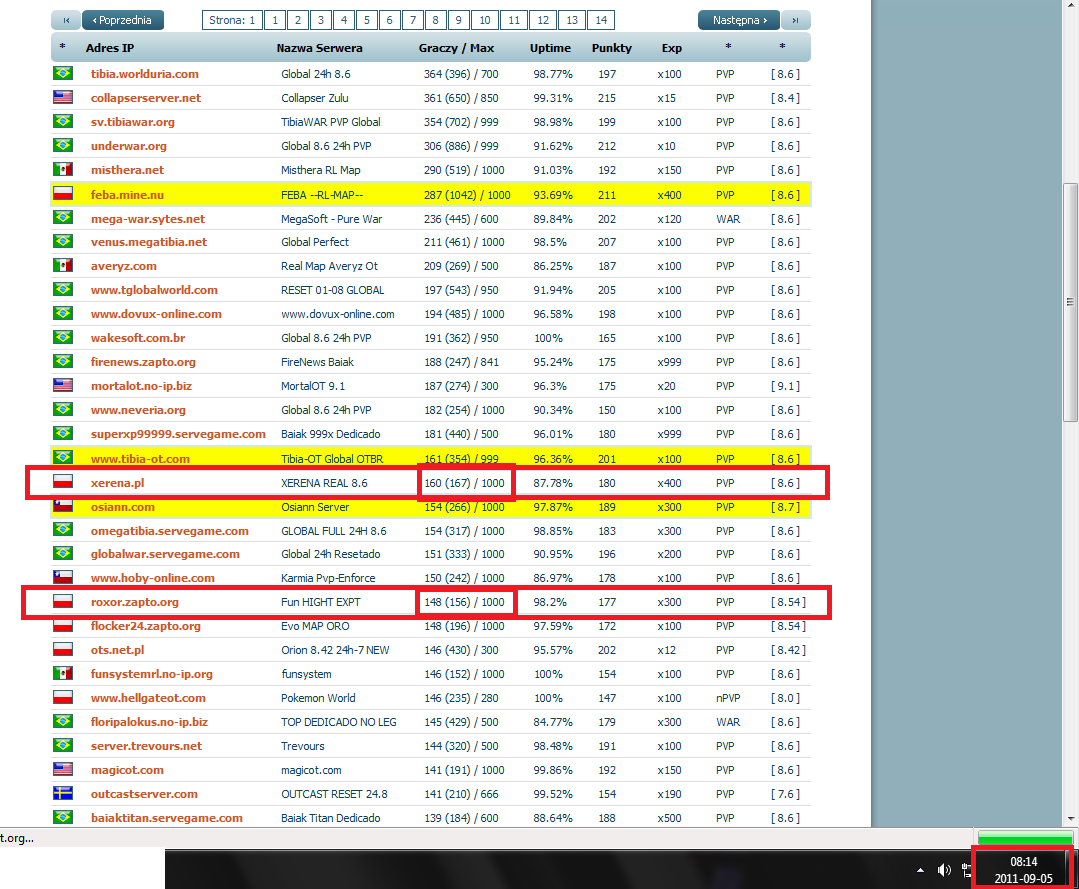This screenshot has height=889, width=1079.
Task: Sort by Exp column header
Action: 672,48
